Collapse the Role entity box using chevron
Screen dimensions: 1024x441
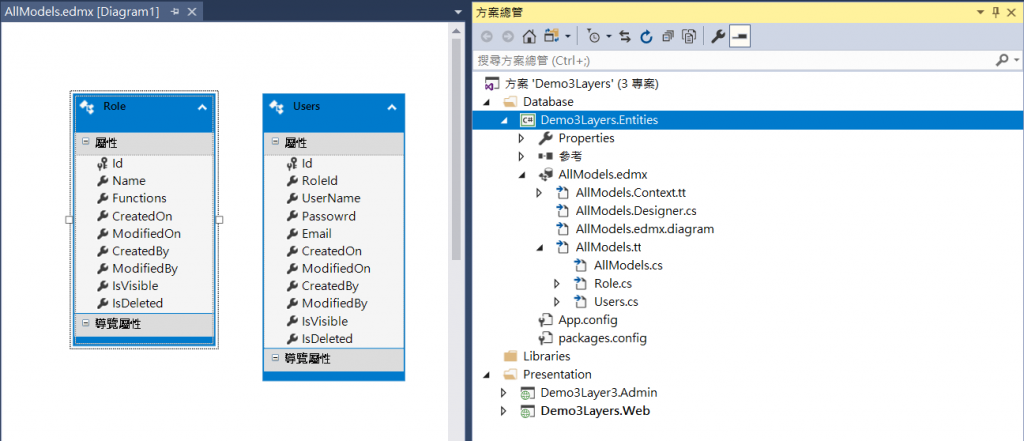(x=202, y=106)
